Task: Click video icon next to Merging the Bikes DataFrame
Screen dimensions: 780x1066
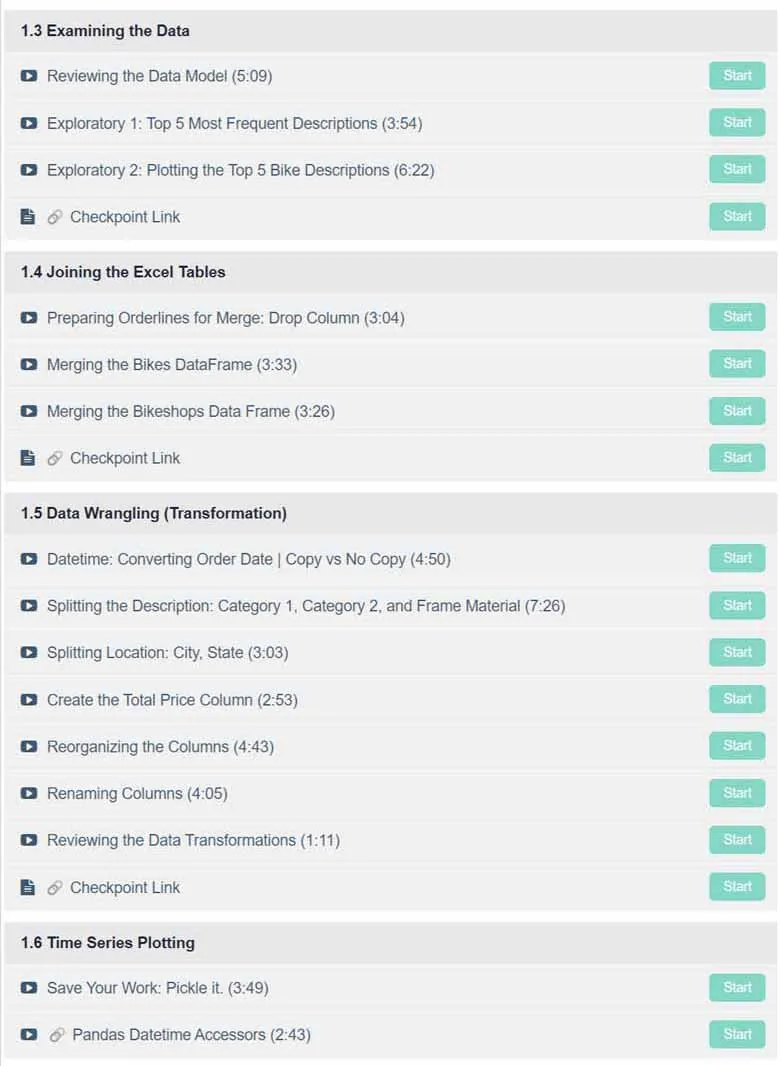Action: click(29, 364)
